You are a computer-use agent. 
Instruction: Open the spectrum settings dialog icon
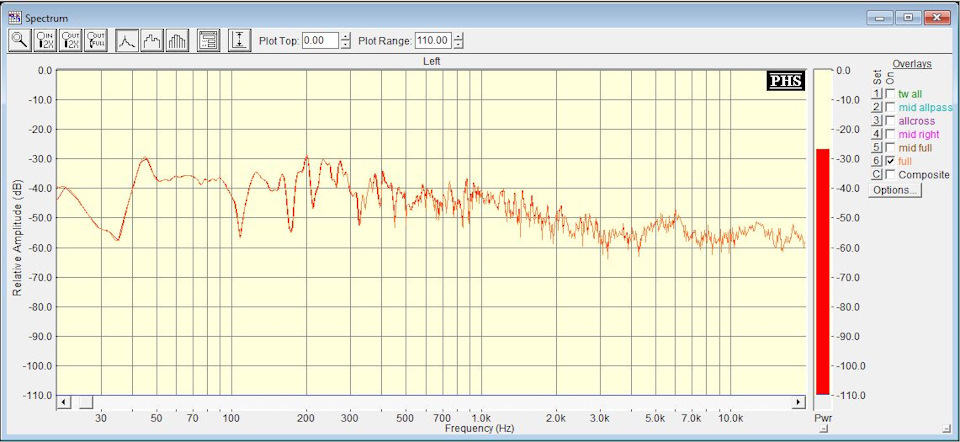click(209, 40)
